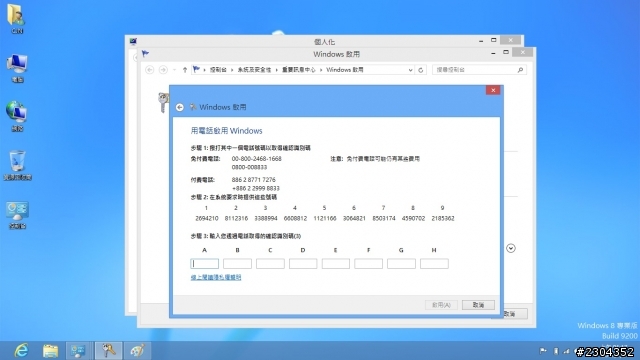Click the keys icon in Windows 啟用 window
Image resolution: width=640 pixels, height=360 pixels.
click(163, 102)
